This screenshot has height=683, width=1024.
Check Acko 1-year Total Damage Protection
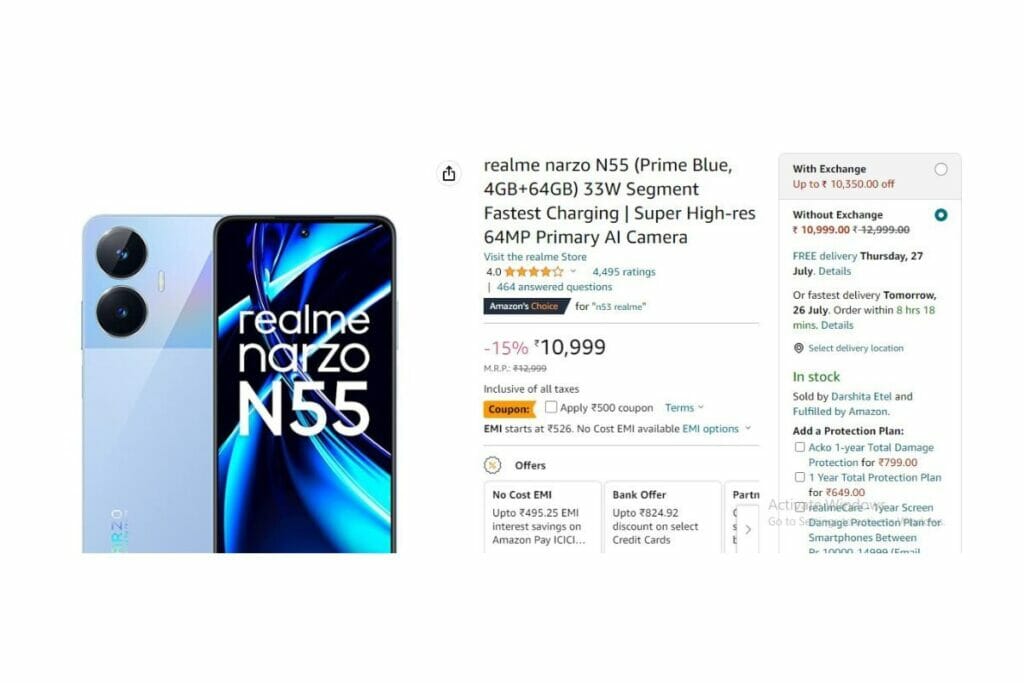pos(799,447)
